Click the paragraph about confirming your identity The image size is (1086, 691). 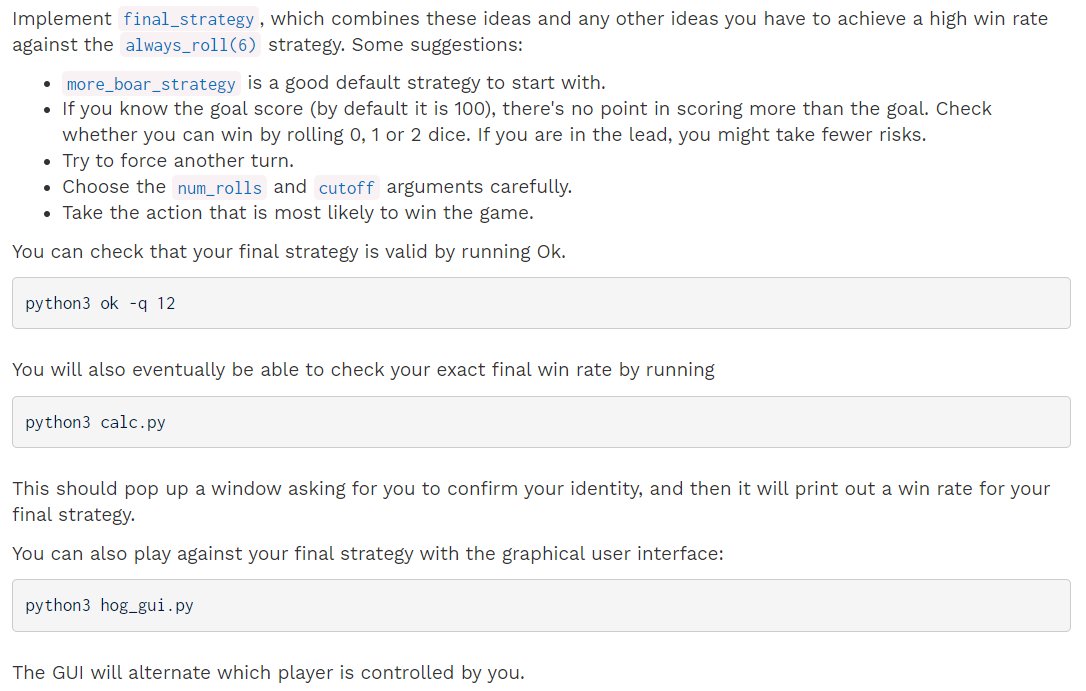531,501
